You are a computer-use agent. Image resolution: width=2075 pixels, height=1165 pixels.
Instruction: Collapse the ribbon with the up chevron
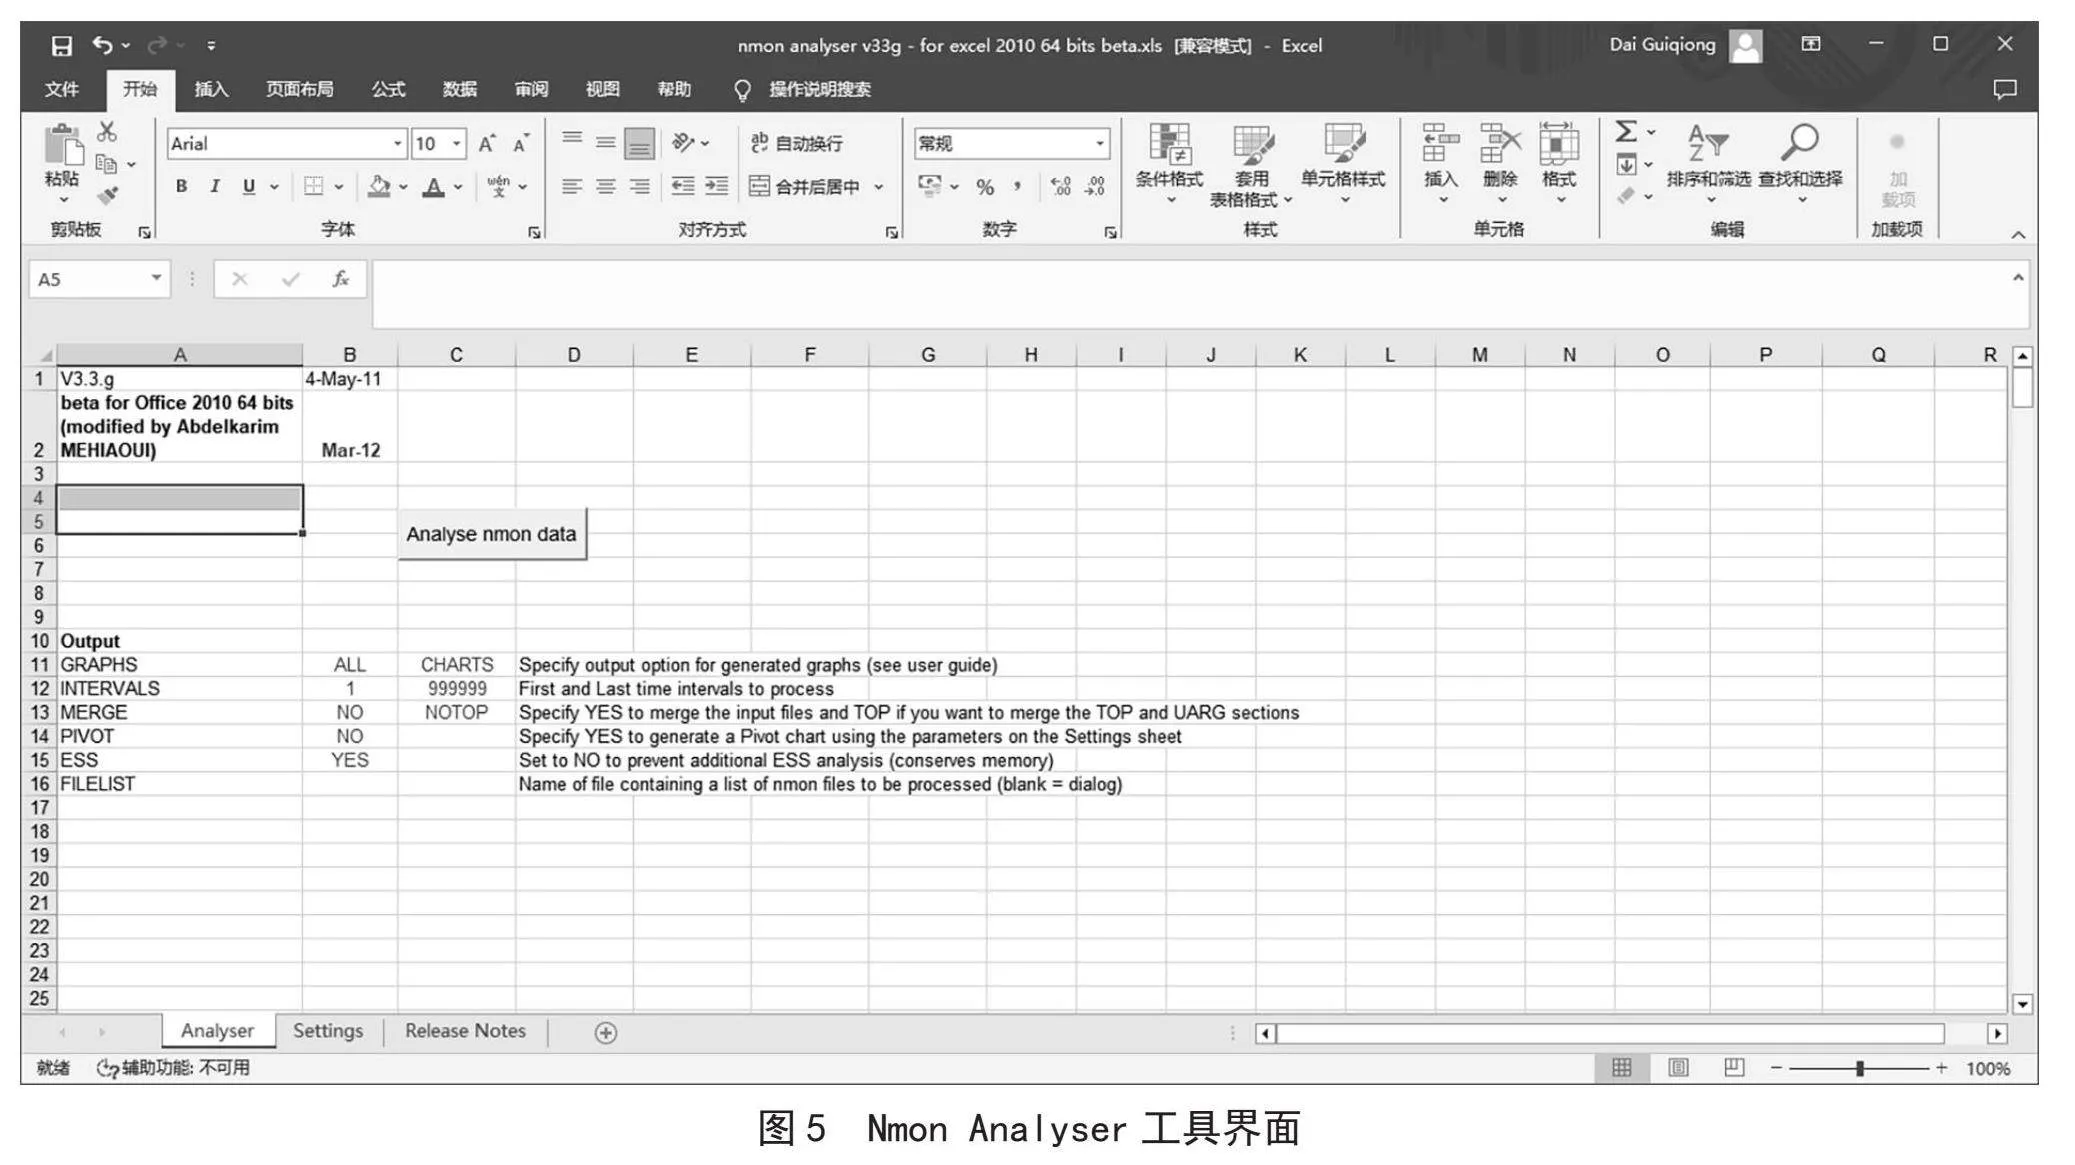[2018, 234]
